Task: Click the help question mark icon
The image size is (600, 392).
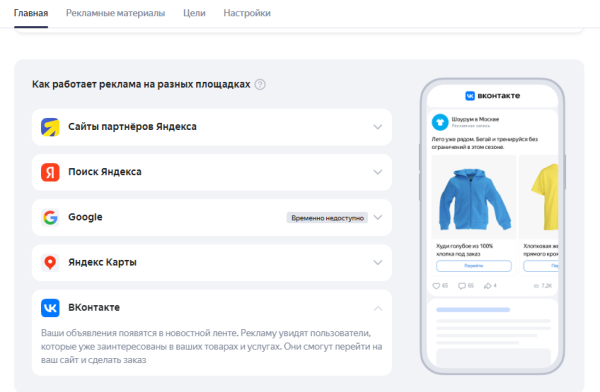Action: click(260, 84)
